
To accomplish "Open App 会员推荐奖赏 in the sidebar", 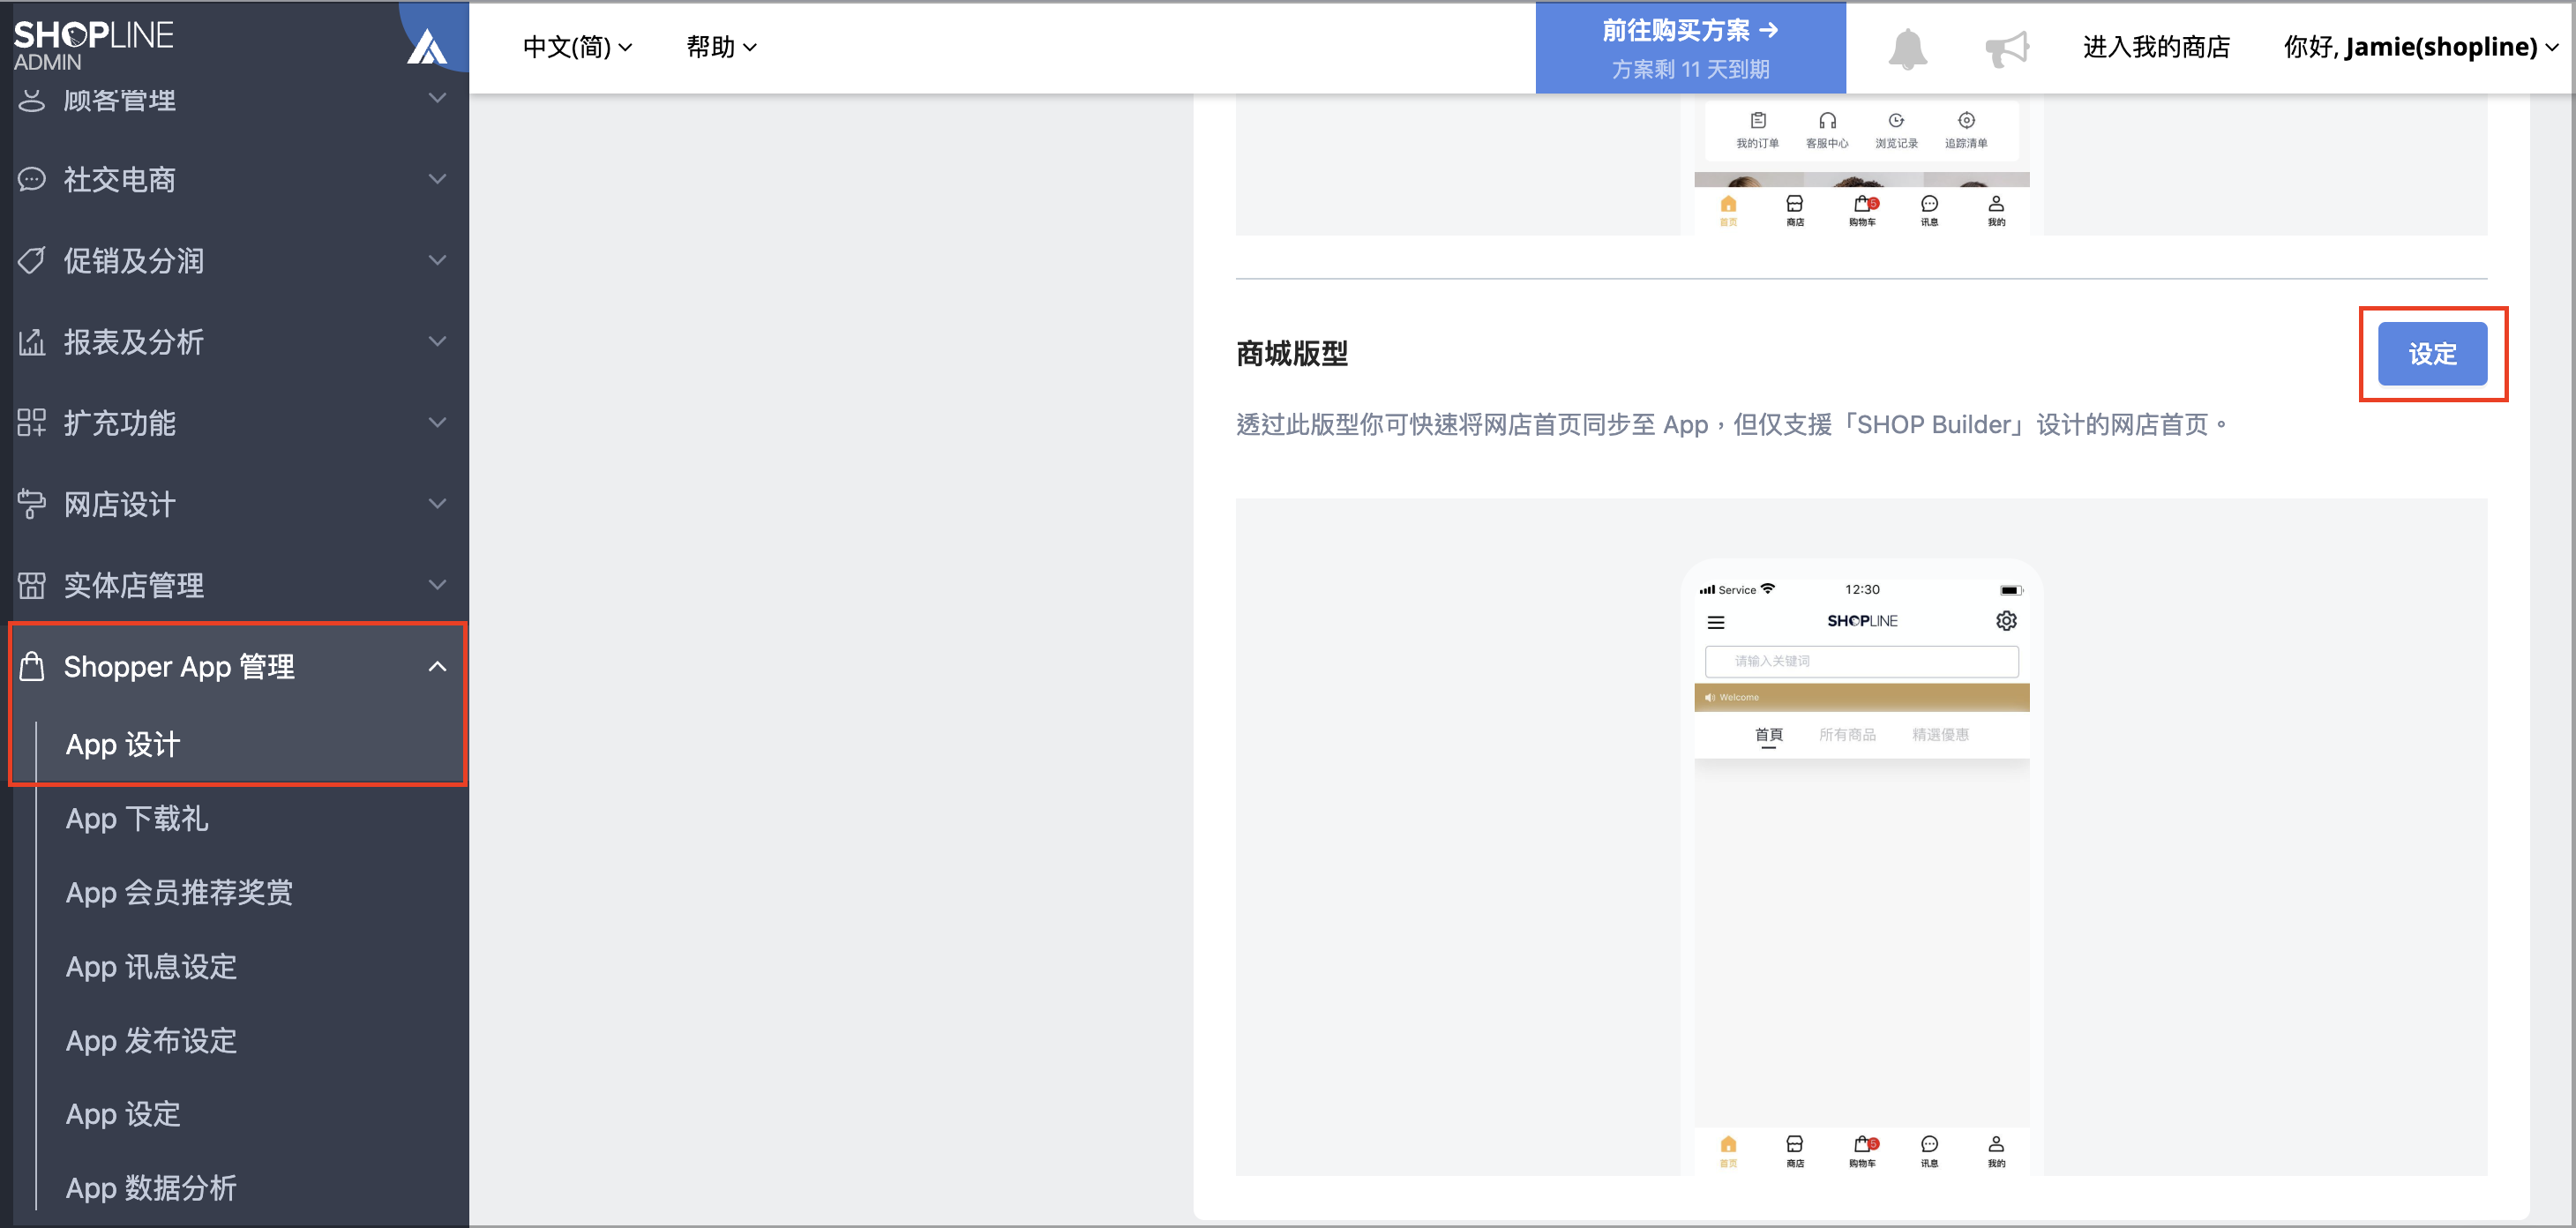I will click(179, 892).
